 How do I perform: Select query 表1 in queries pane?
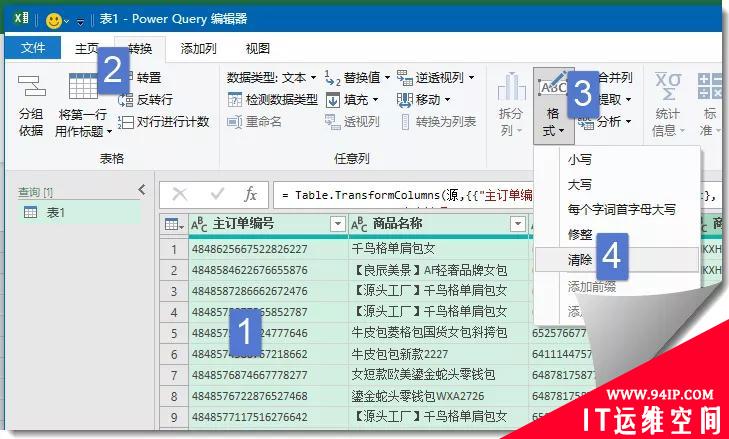(x=79, y=213)
